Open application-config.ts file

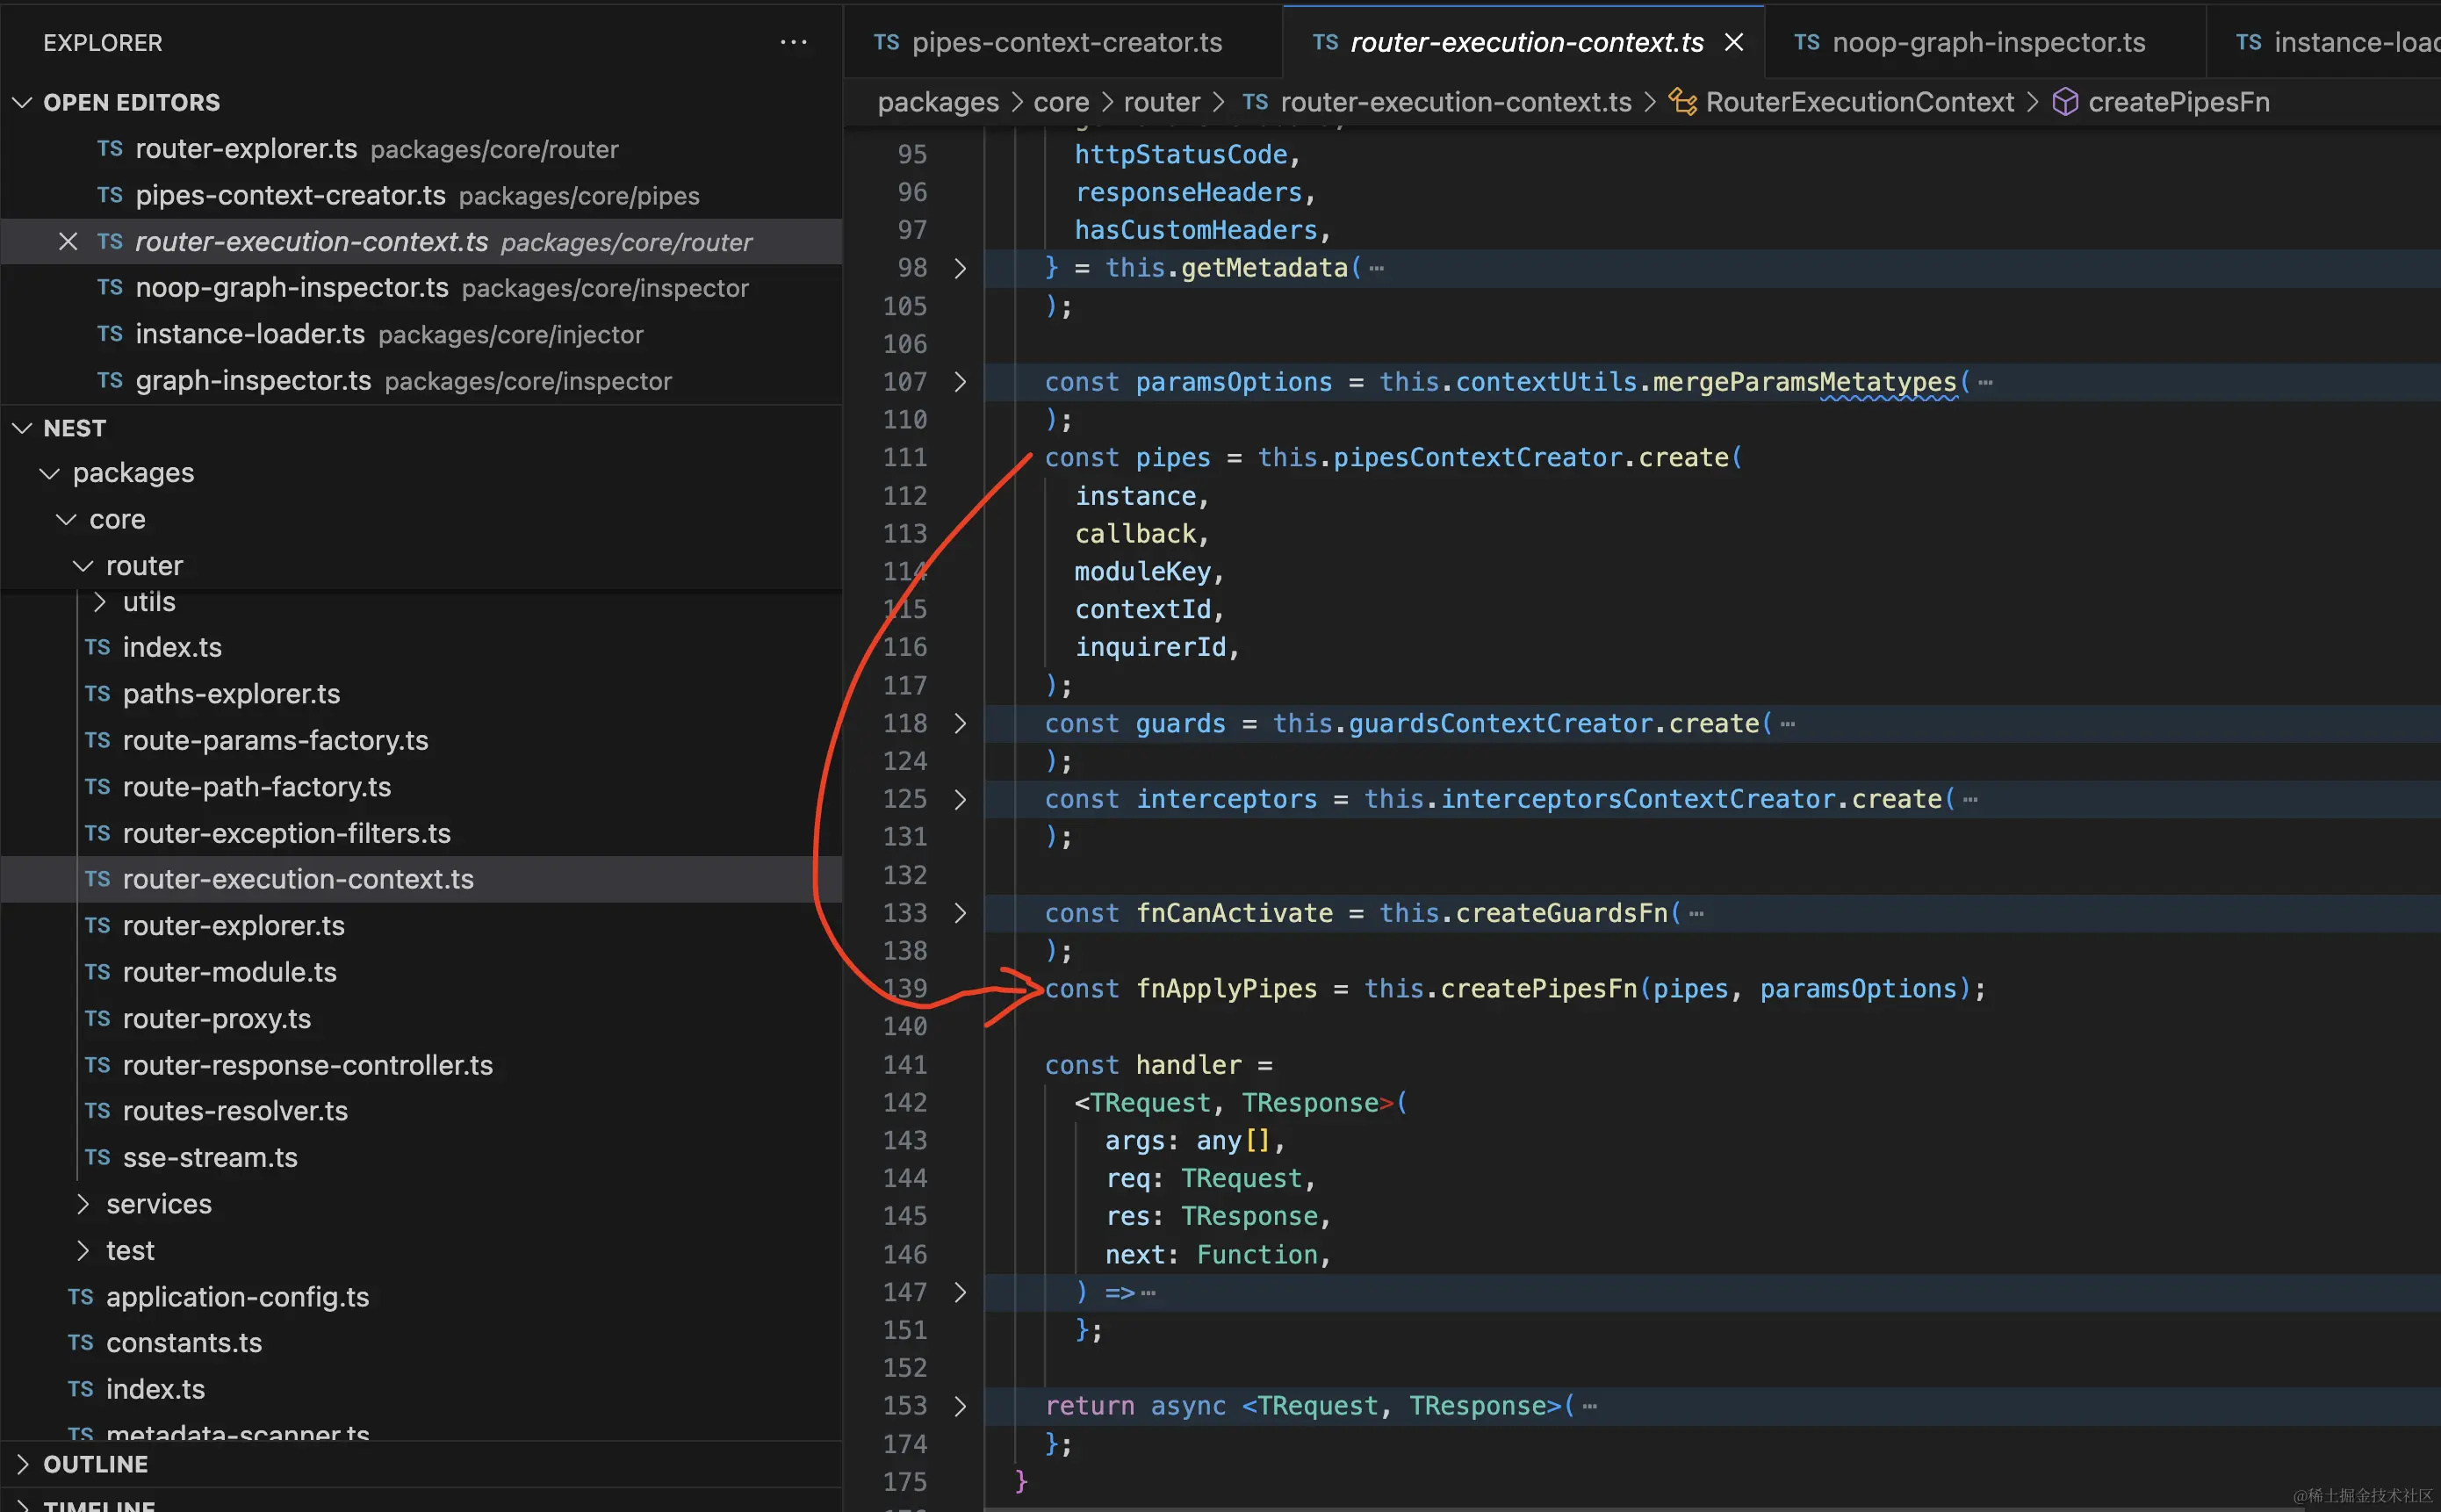[421, 1297]
